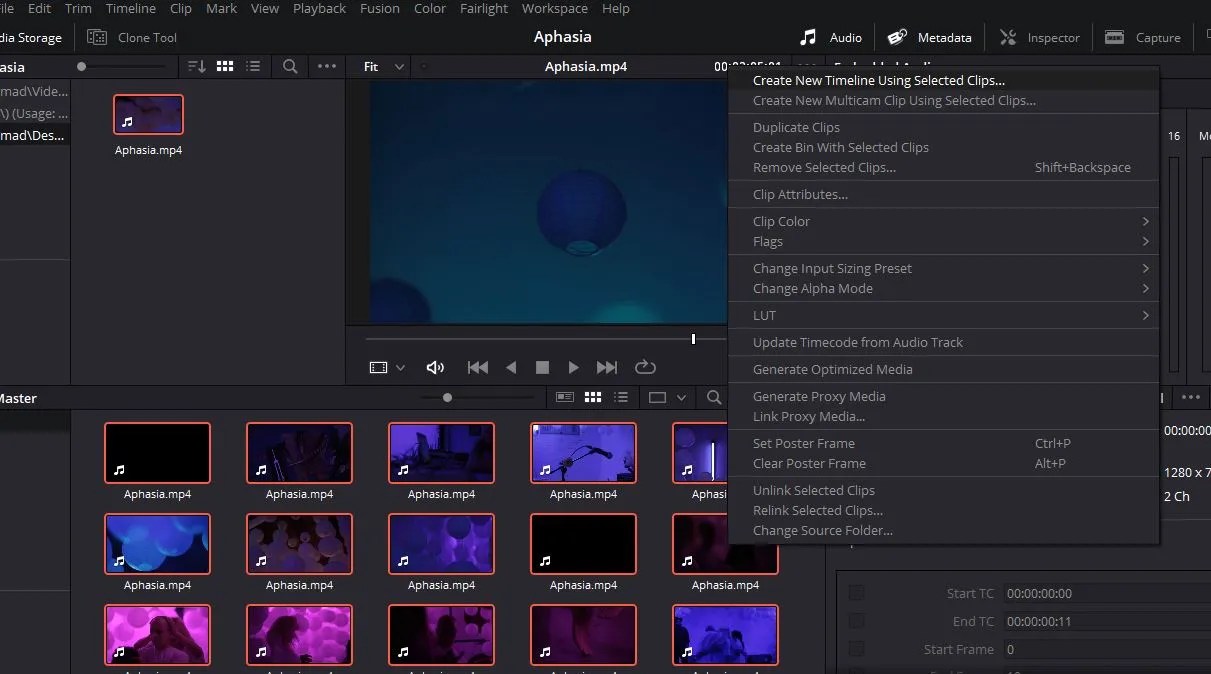Expand the Clip Color submenu
This screenshot has width=1211, height=674.
pos(780,221)
